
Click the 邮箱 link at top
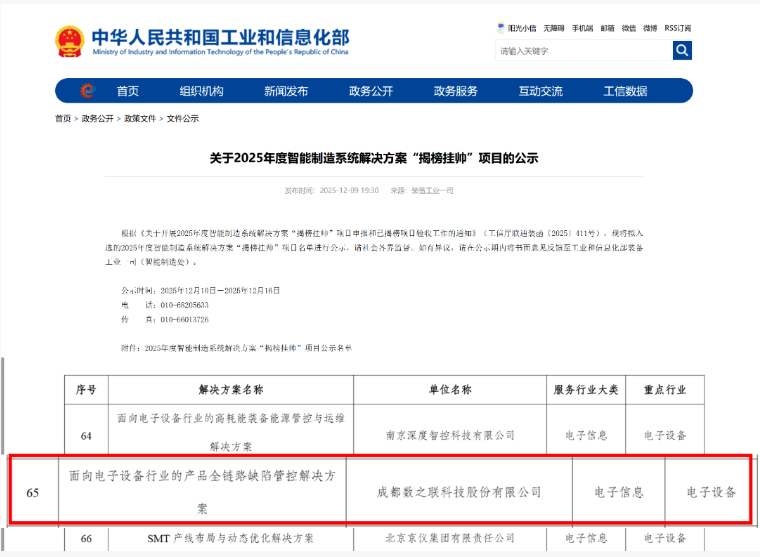point(608,28)
